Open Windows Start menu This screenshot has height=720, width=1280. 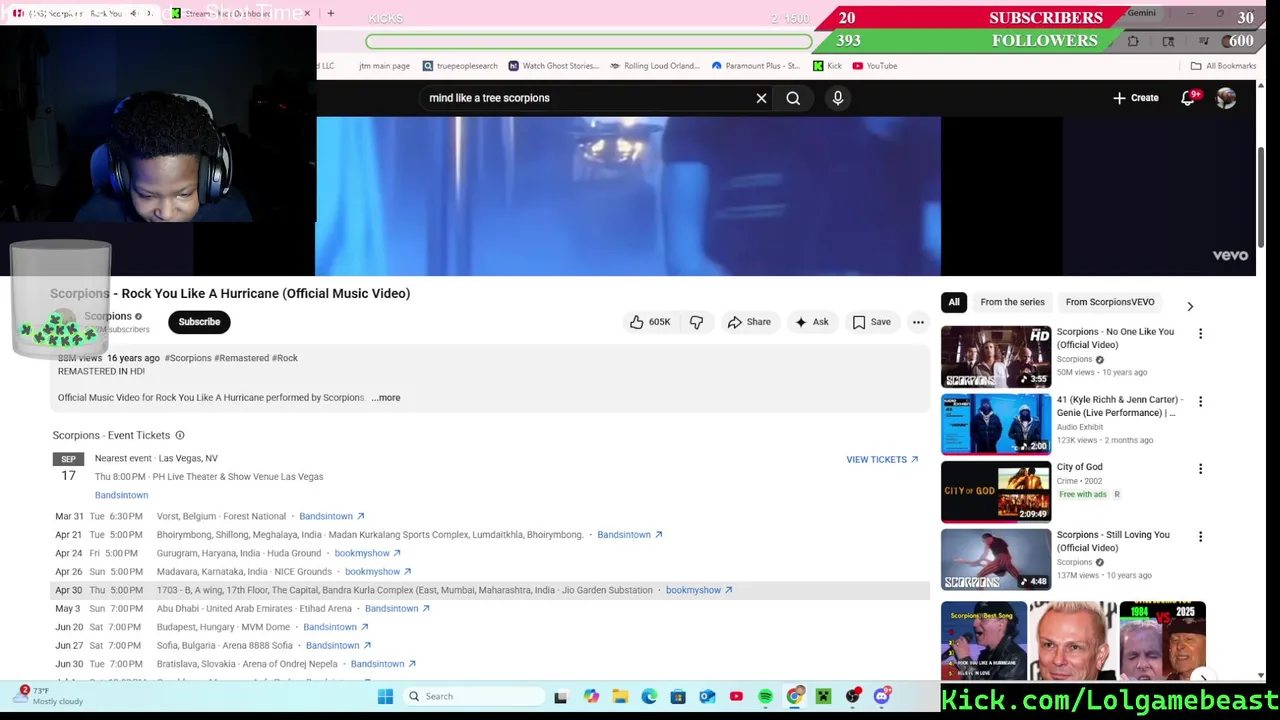click(x=385, y=696)
